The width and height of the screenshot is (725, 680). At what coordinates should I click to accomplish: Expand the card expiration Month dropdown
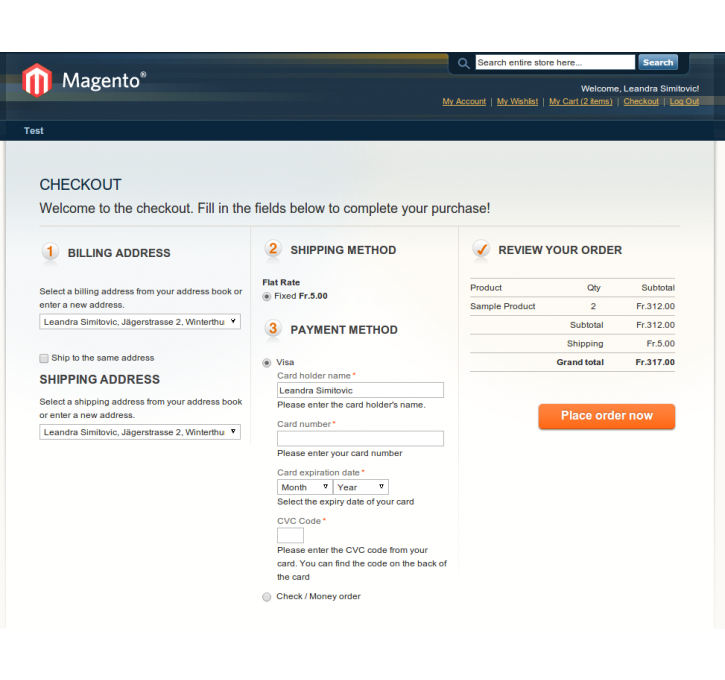305,487
